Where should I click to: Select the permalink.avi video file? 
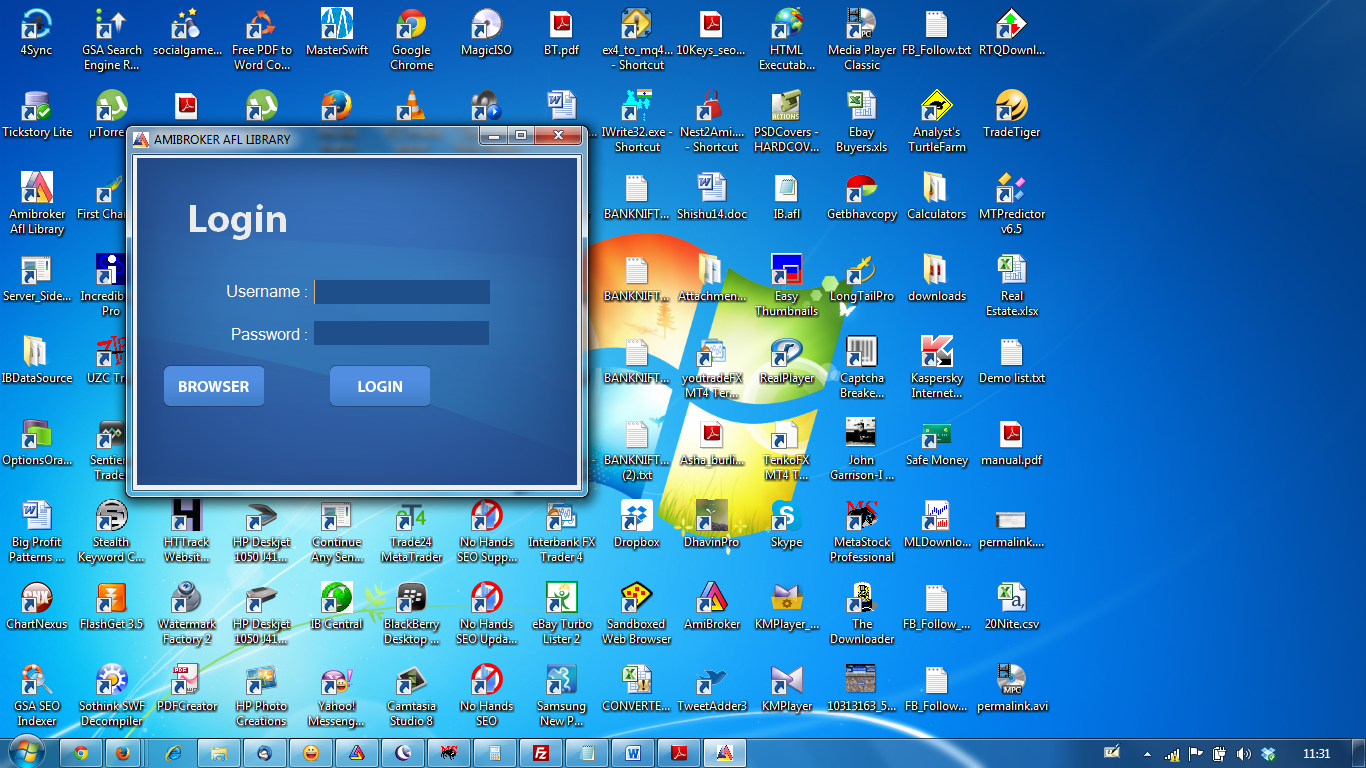point(1012,688)
